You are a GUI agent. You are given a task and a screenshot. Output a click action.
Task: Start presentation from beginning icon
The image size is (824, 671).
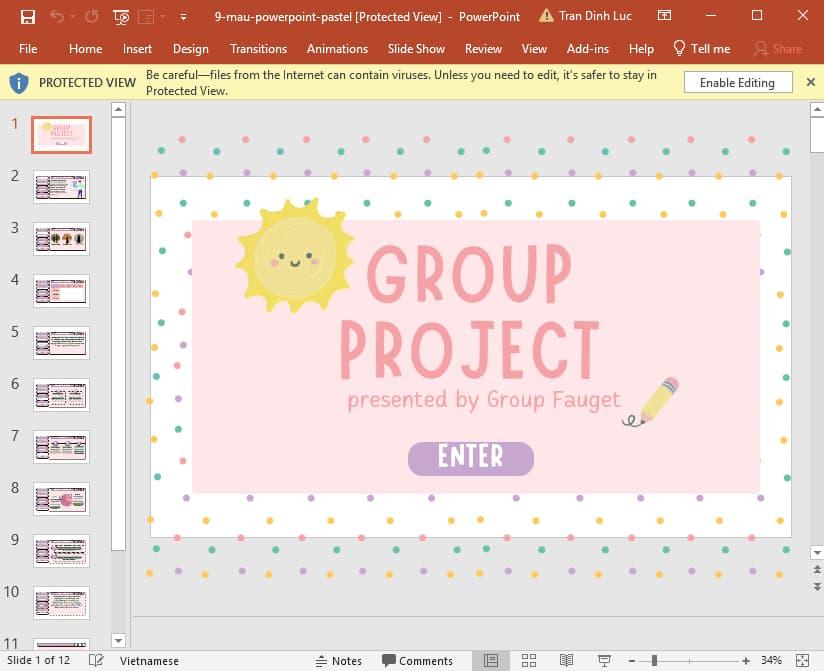(x=121, y=16)
